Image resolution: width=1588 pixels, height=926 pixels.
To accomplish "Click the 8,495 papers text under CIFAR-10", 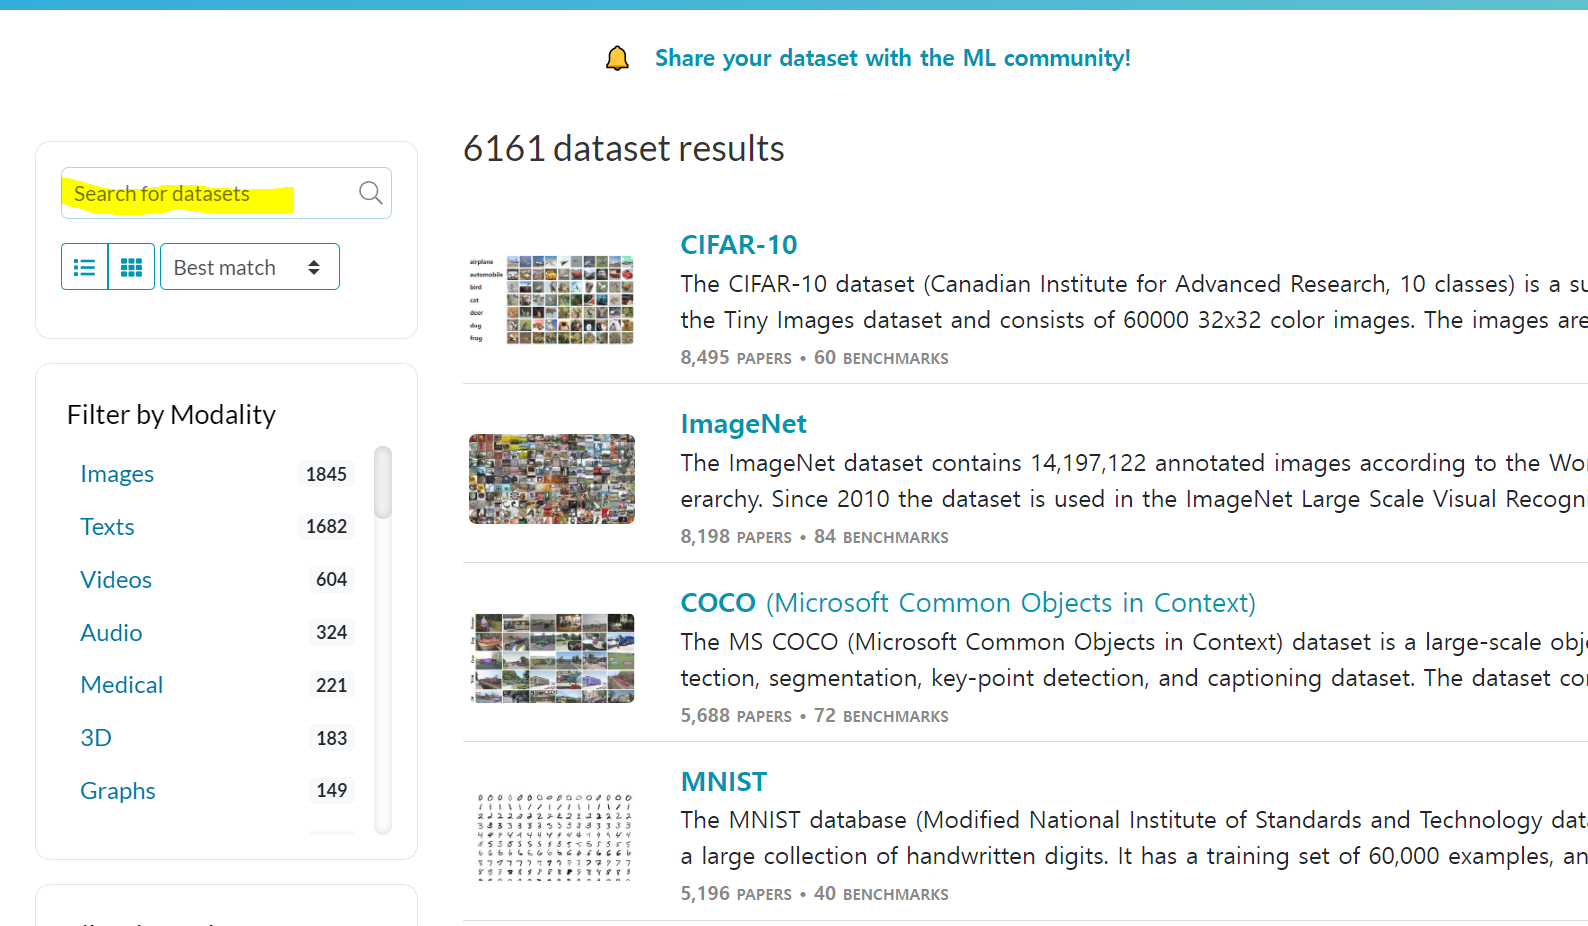I will (x=736, y=358).
